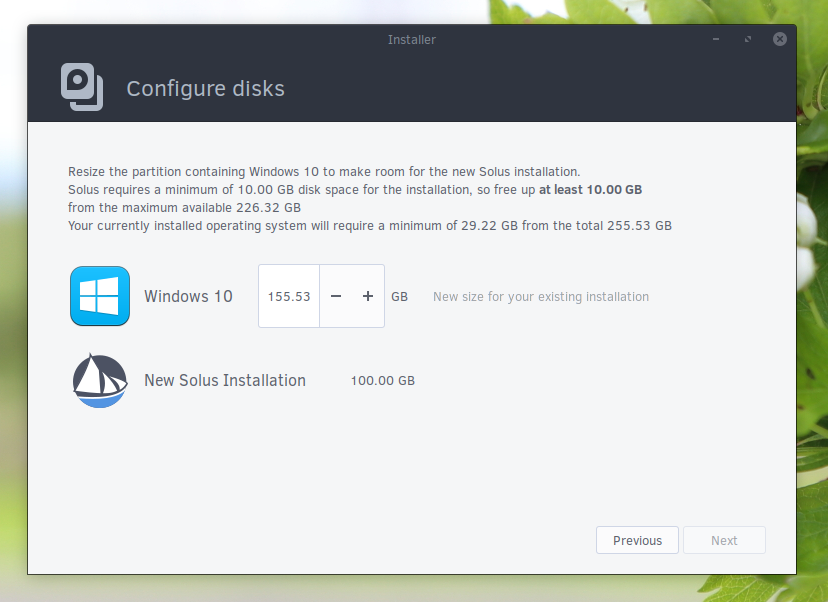Decrease Windows partition size with minus
Image resolution: width=828 pixels, height=602 pixels.
(x=336, y=296)
